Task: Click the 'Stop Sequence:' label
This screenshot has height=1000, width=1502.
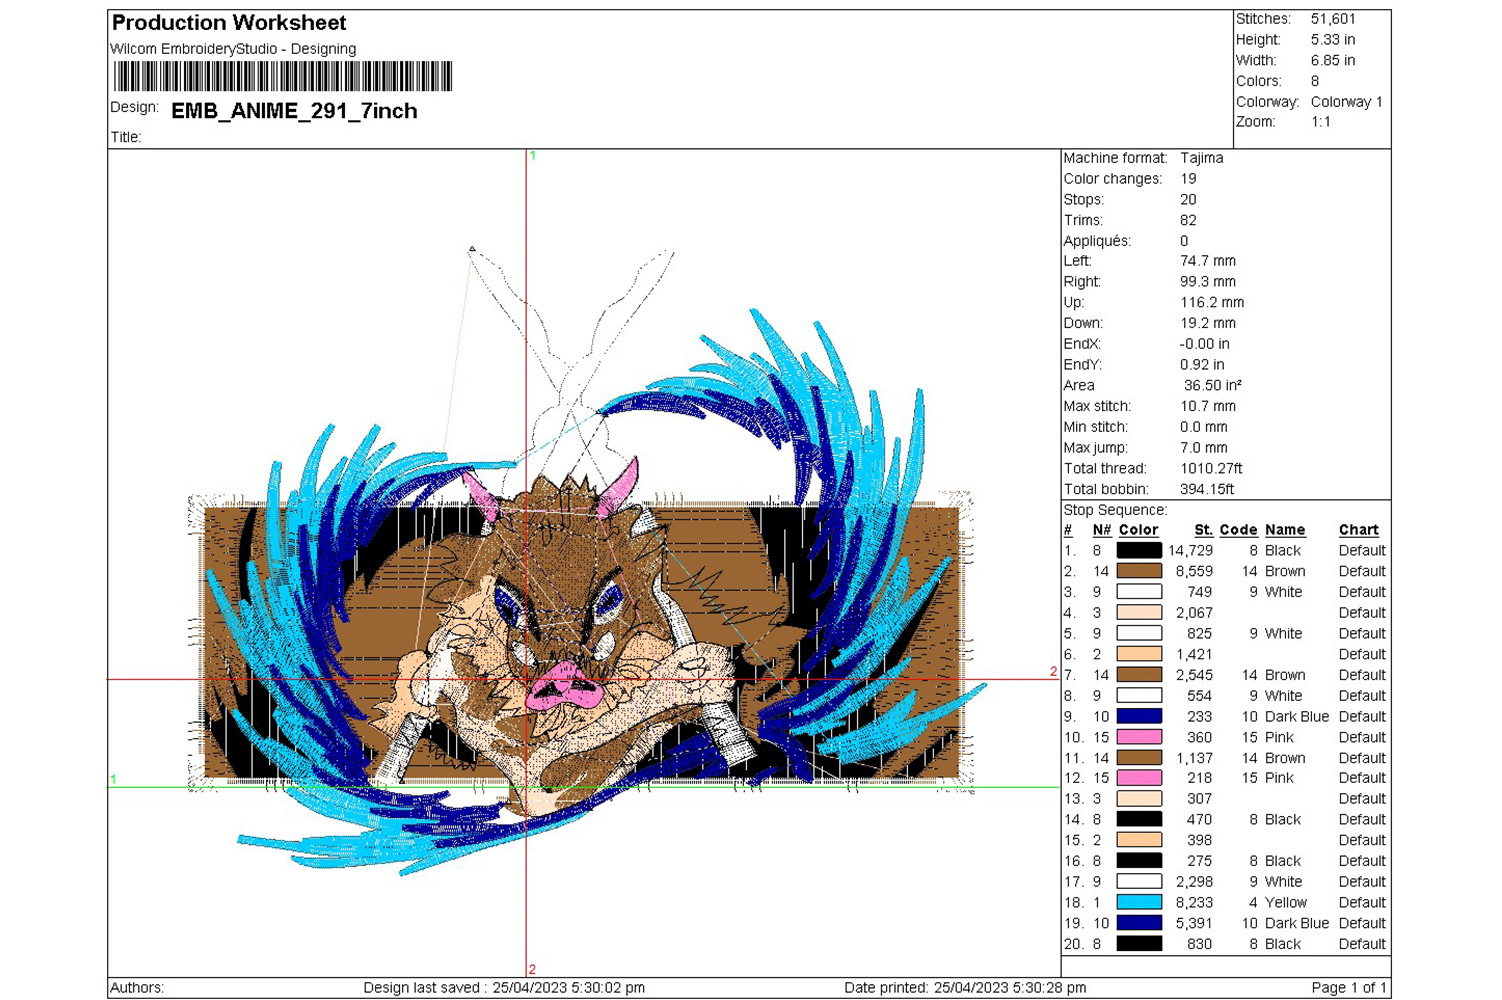Action: pos(1115,510)
